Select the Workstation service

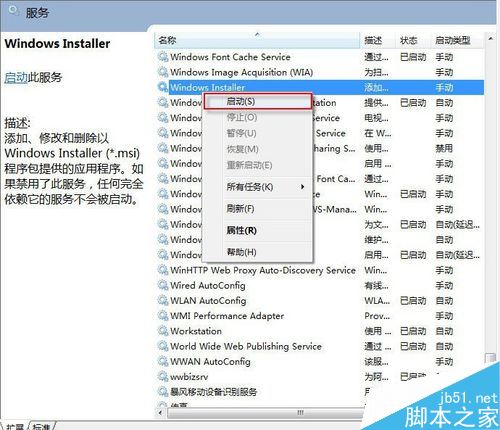click(320, 331)
